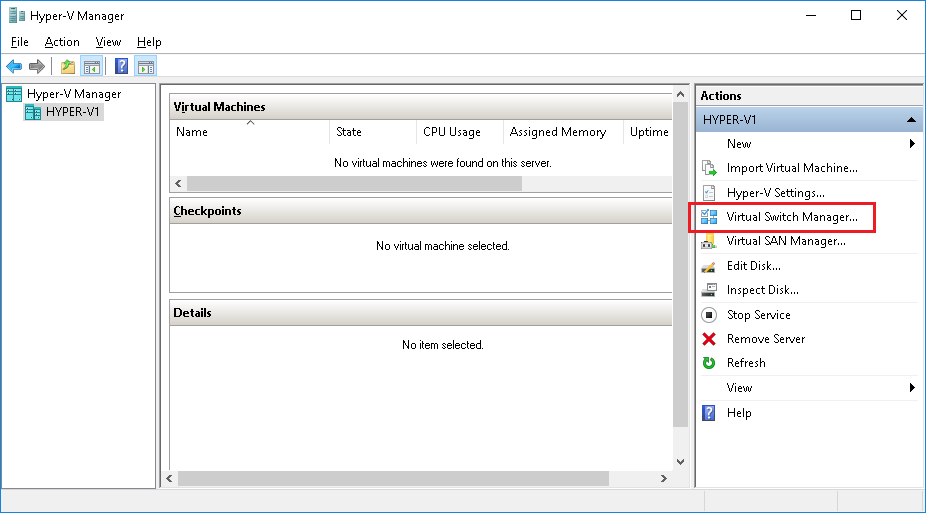Sort by the Name column header
This screenshot has height=513, width=926.
249,132
